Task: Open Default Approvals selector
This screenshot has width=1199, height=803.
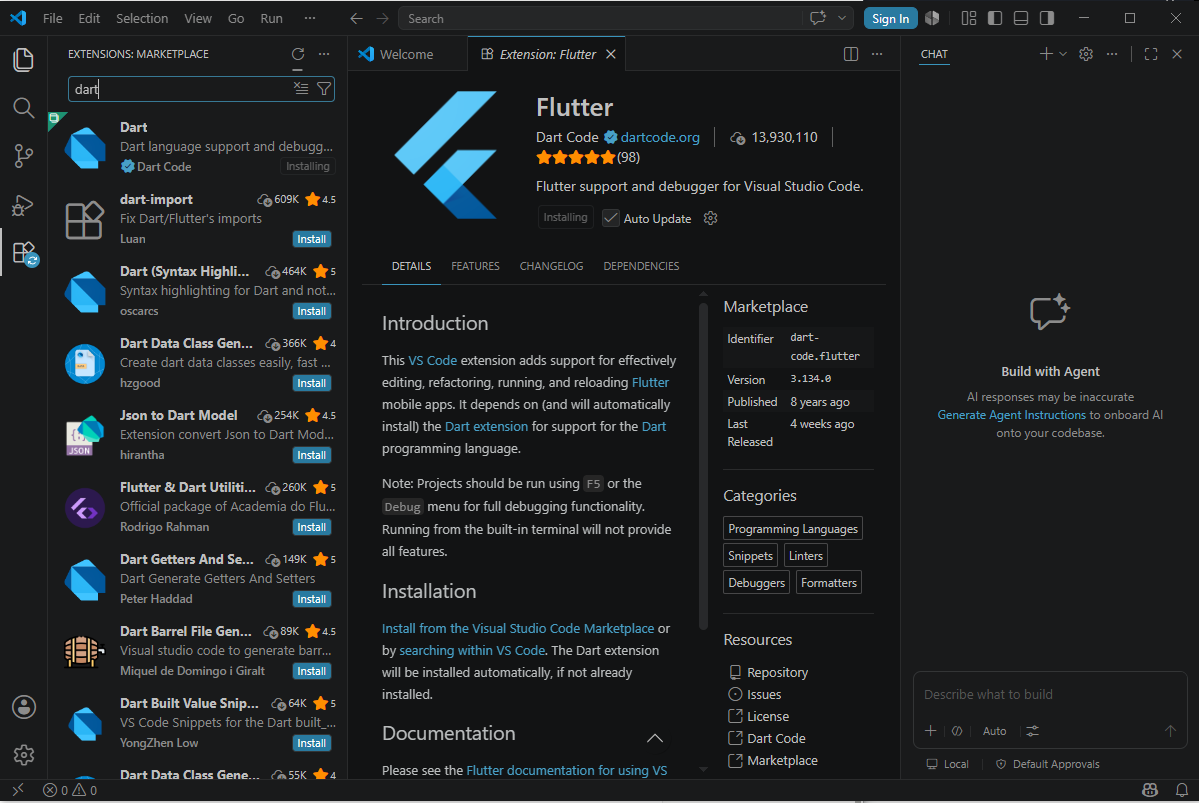Action: pyautogui.click(x=1048, y=764)
